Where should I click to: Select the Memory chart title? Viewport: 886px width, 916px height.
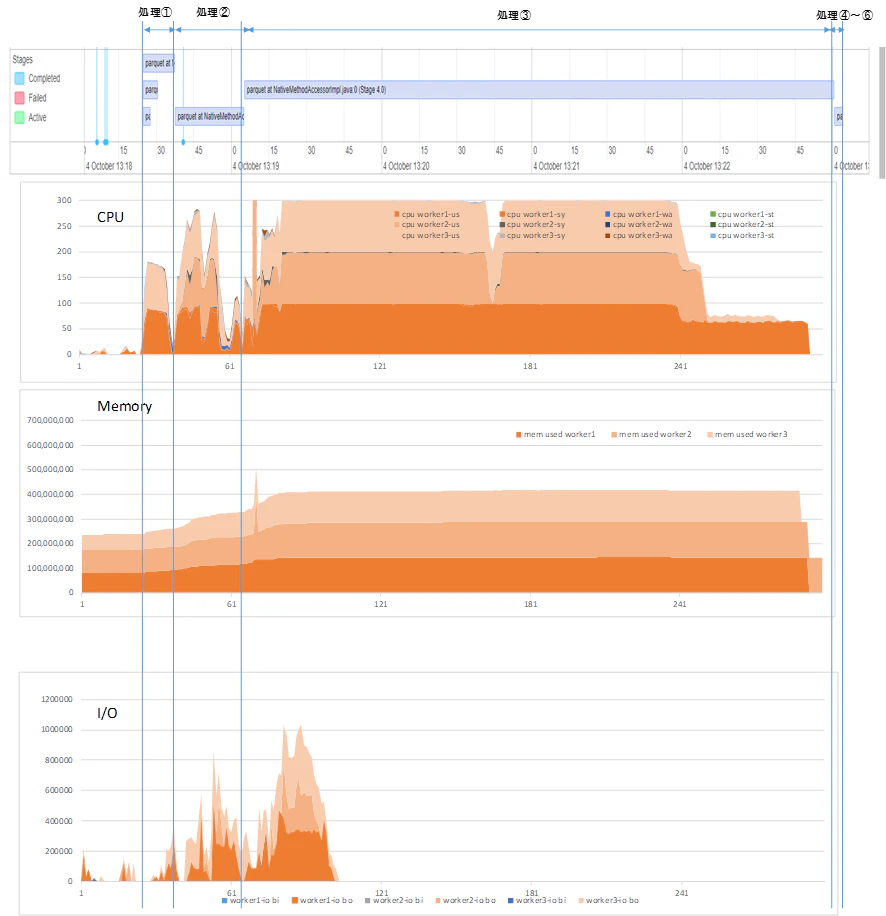pyautogui.click(x=124, y=406)
